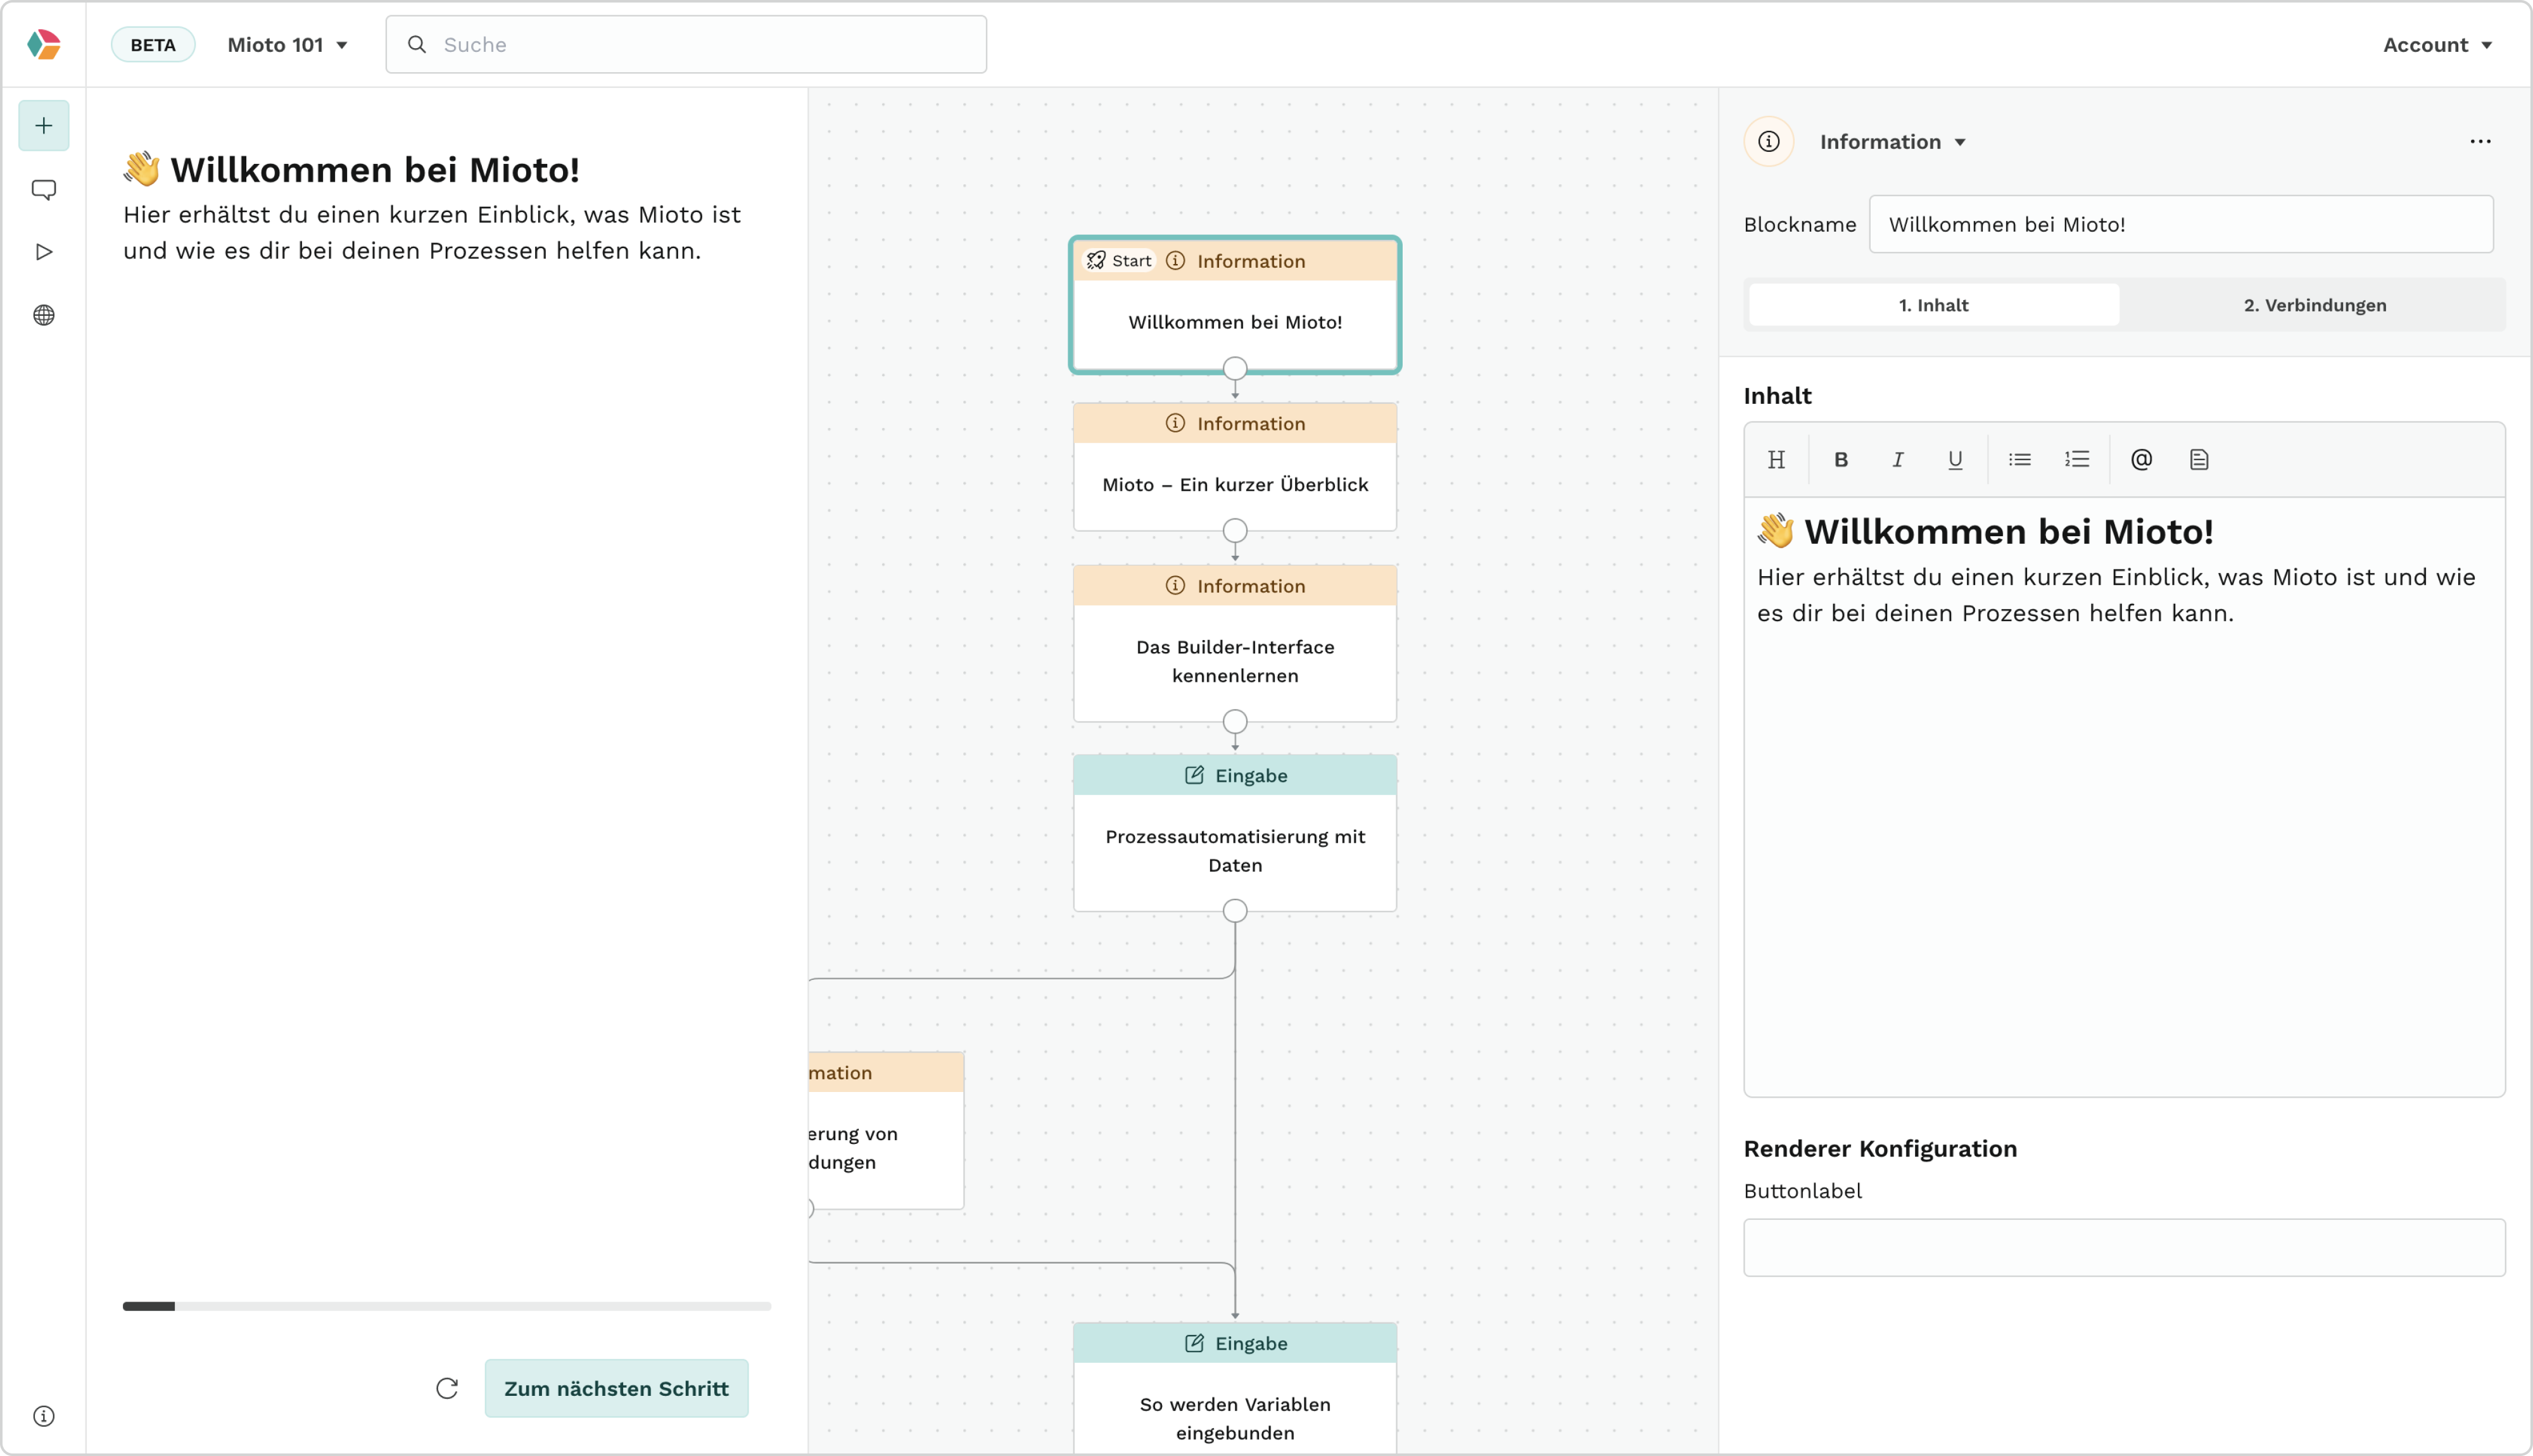This screenshot has height=1456, width=2533.
Task: Switch to the 2. Verbindungen tab
Action: coord(2314,305)
